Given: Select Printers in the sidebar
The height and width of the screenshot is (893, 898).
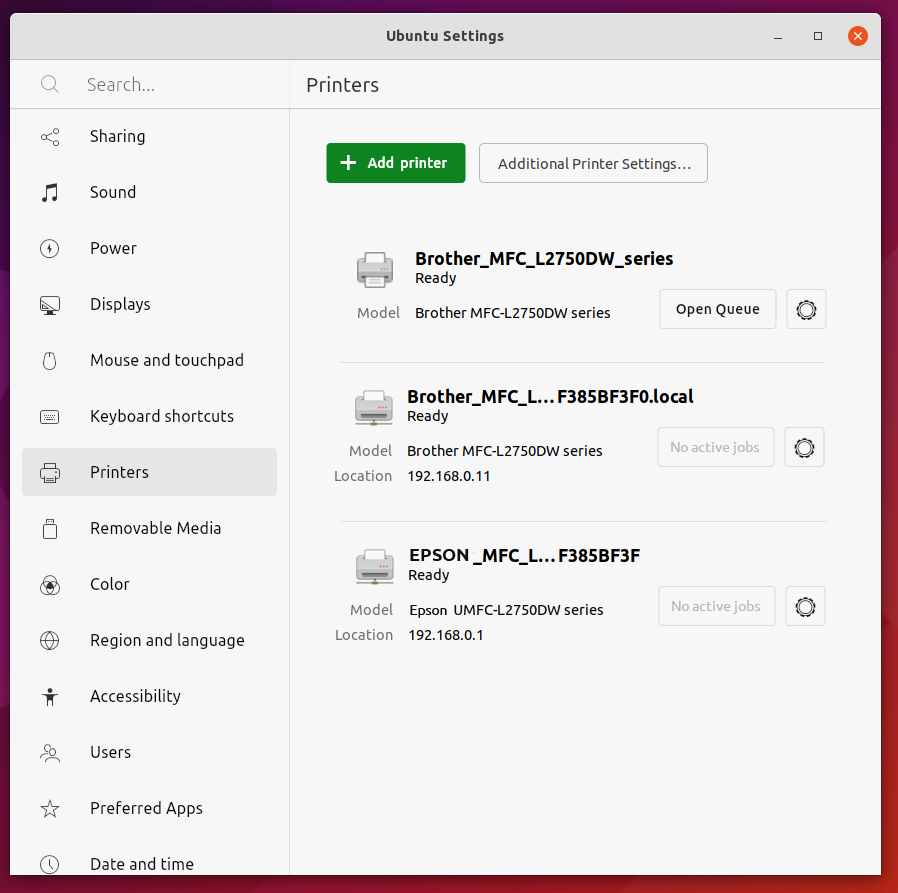Looking at the screenshot, I should click(120, 472).
